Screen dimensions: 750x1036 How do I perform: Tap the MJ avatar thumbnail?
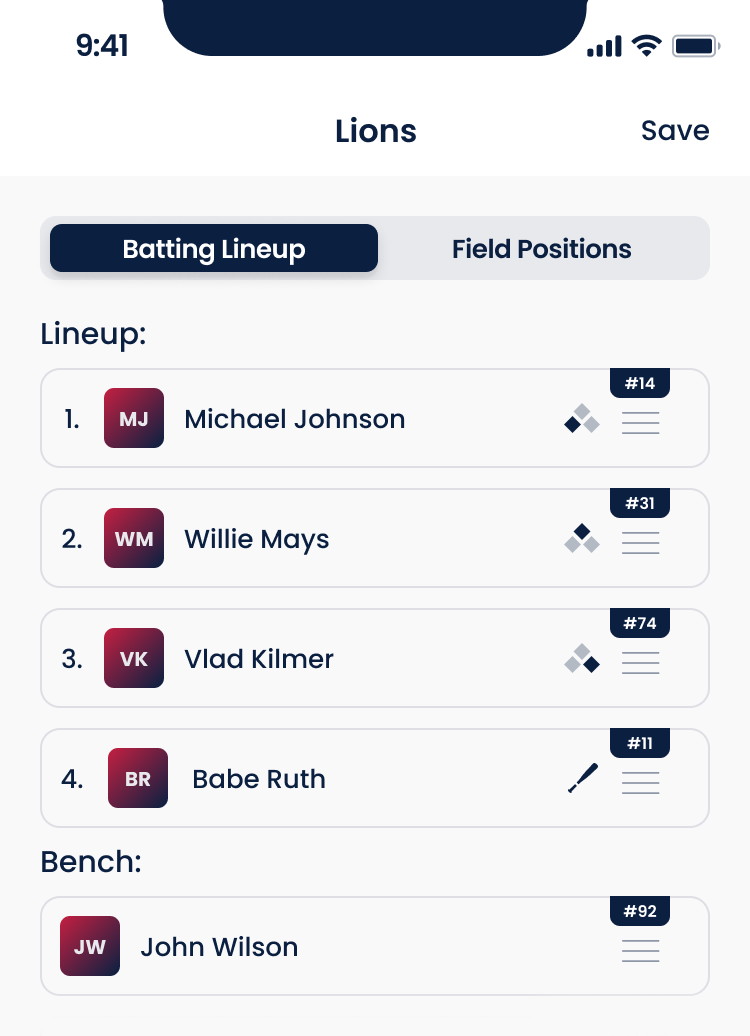tap(134, 418)
